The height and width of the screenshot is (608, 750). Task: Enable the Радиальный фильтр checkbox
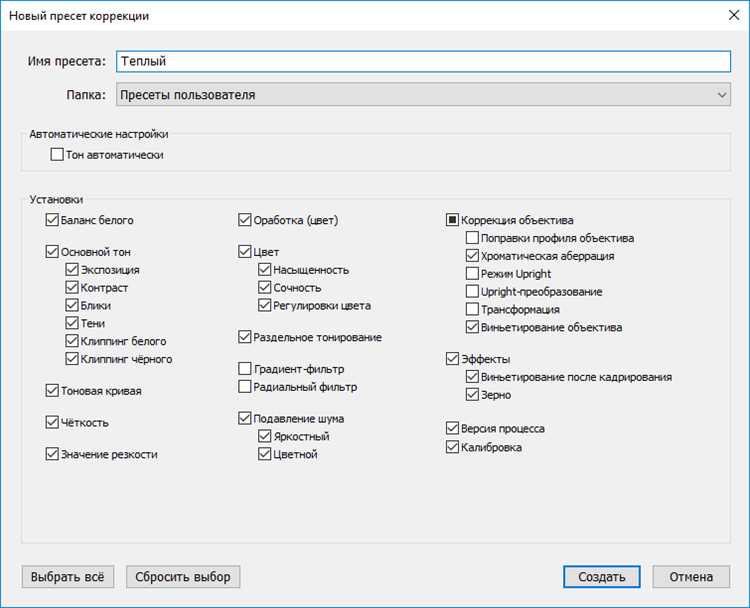[244, 387]
